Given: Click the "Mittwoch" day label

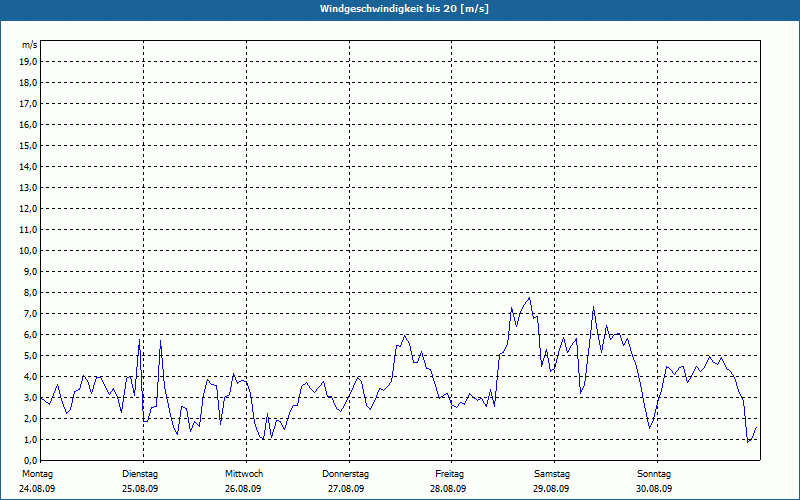Looking at the screenshot, I should [244, 474].
